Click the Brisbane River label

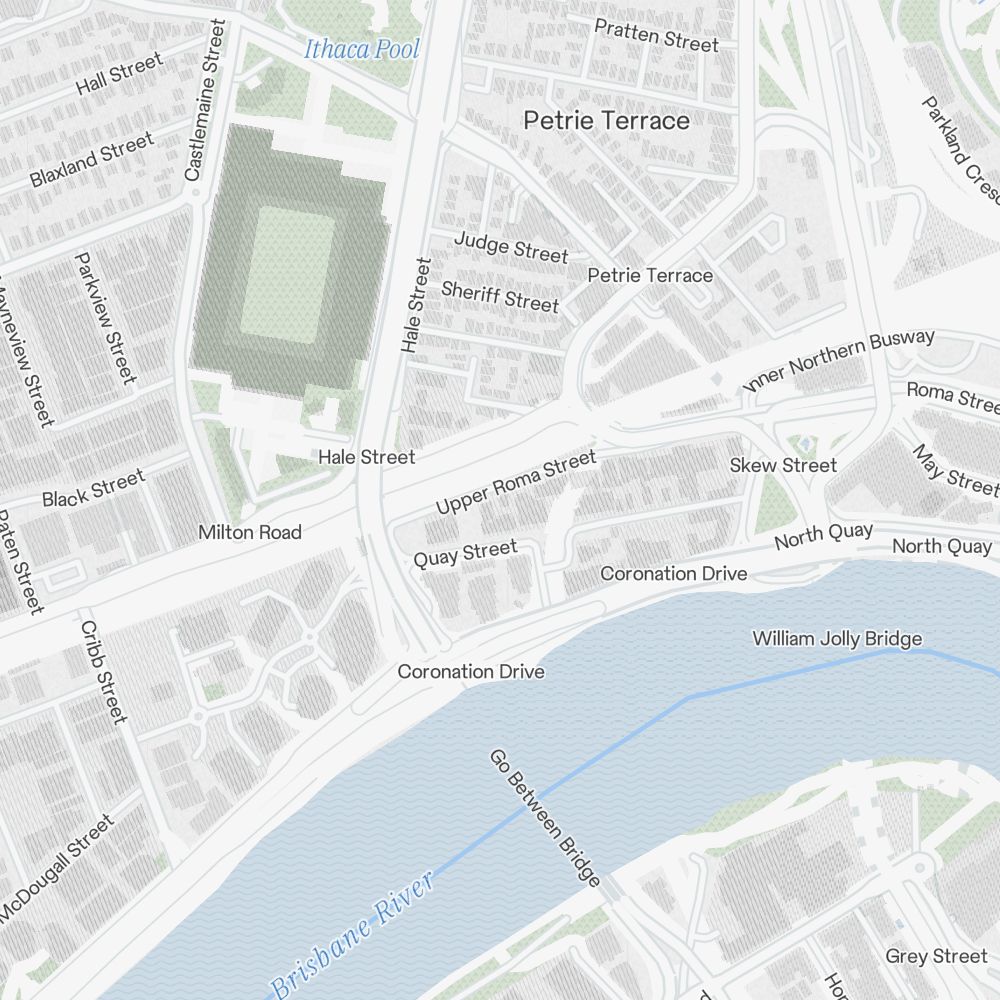(352, 934)
